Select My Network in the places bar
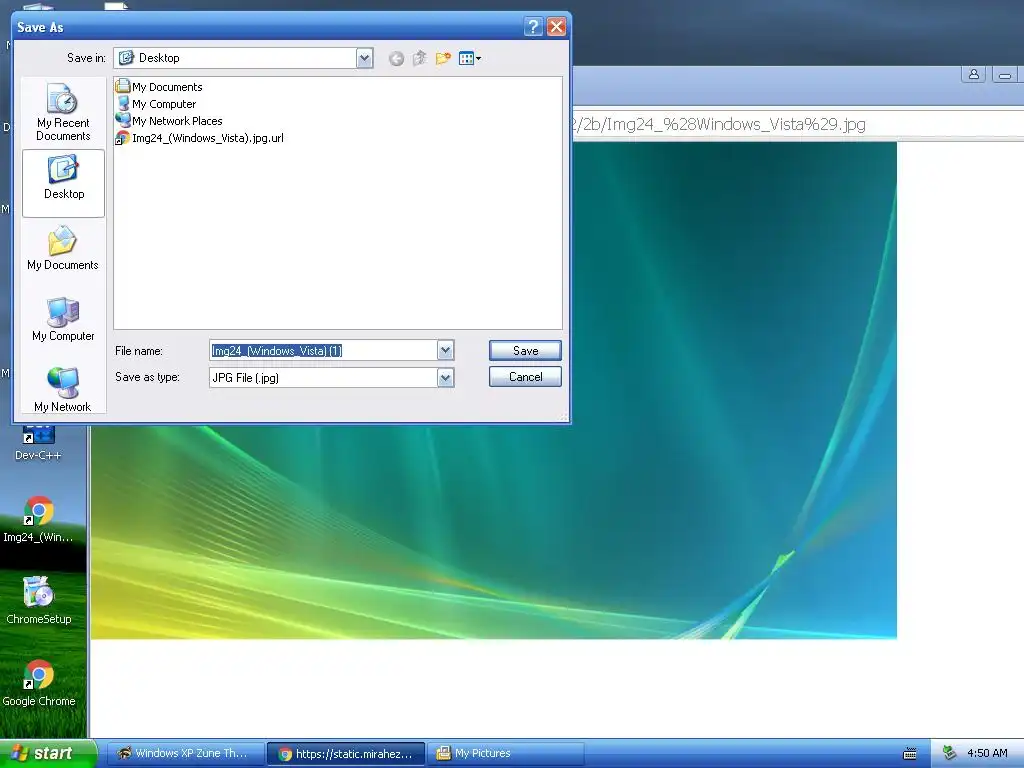 [63, 390]
